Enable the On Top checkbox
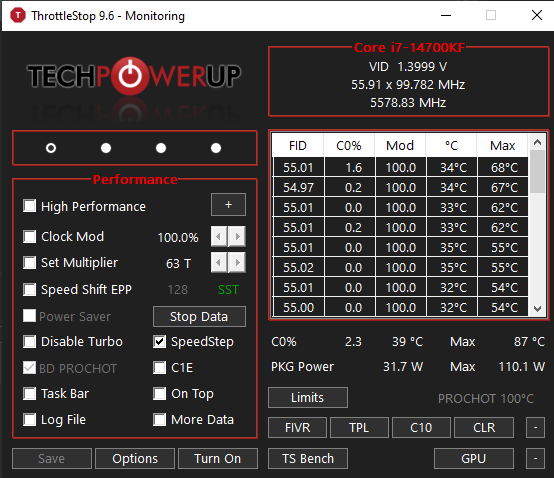Viewport: 554px width, 478px height. pos(159,394)
